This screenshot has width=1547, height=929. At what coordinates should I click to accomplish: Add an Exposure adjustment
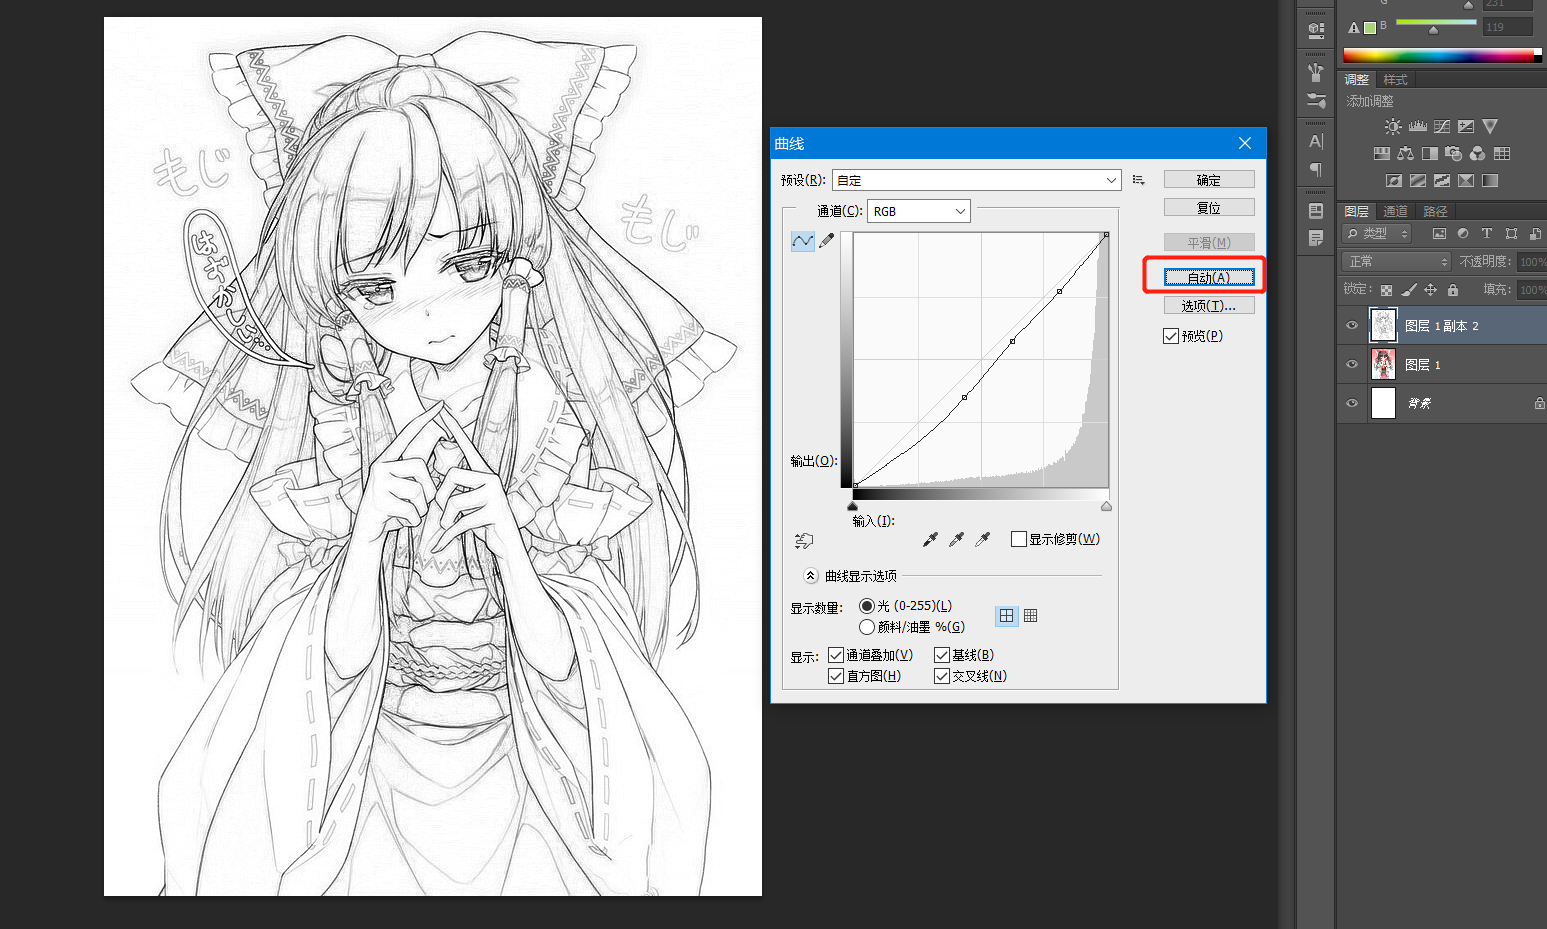(1466, 126)
